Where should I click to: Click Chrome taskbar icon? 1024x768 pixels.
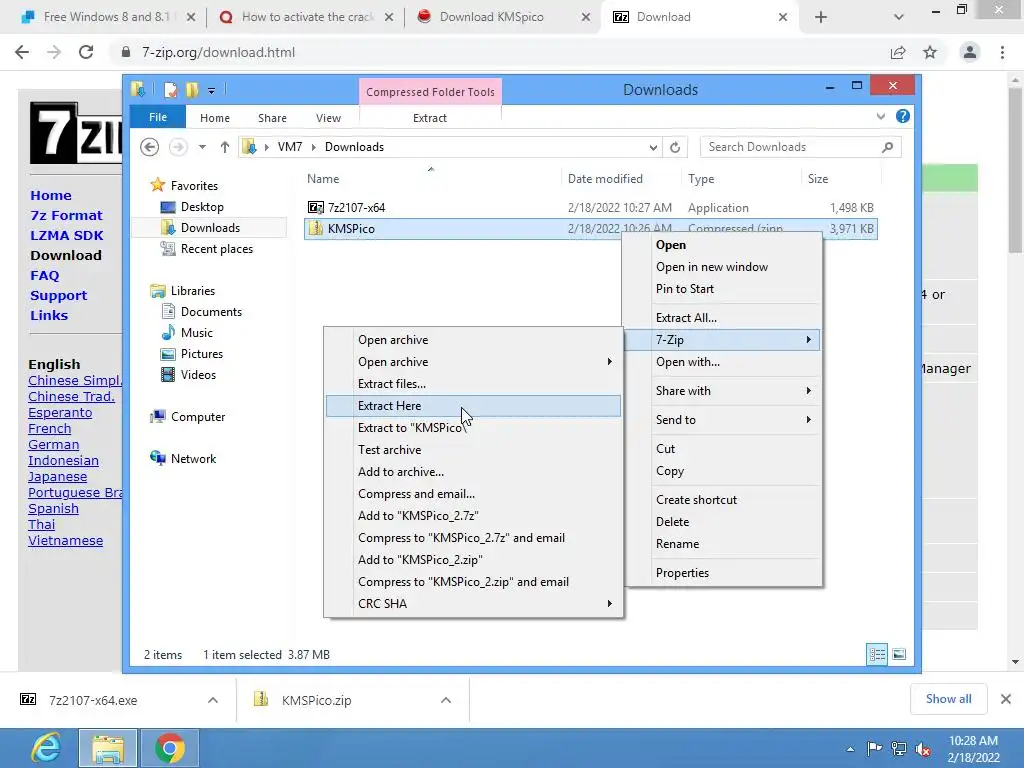170,748
